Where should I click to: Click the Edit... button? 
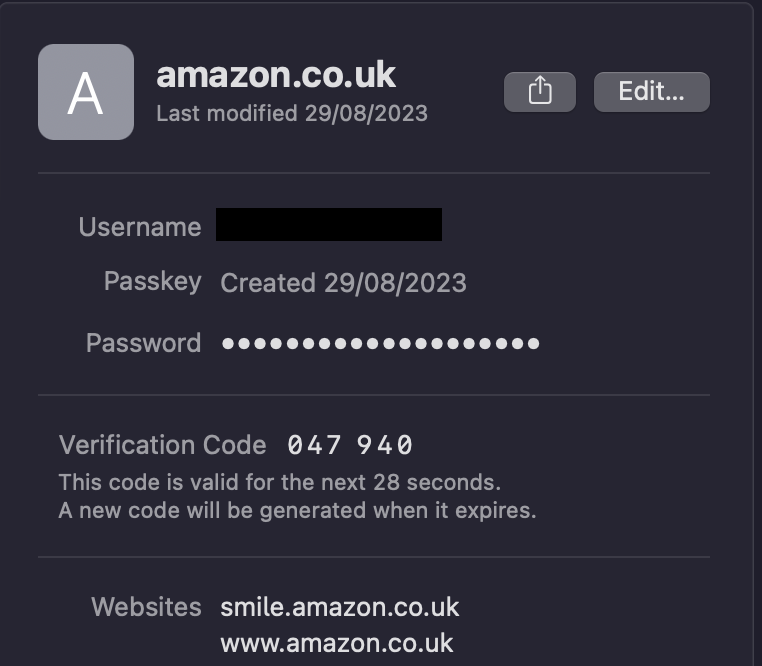(651, 92)
